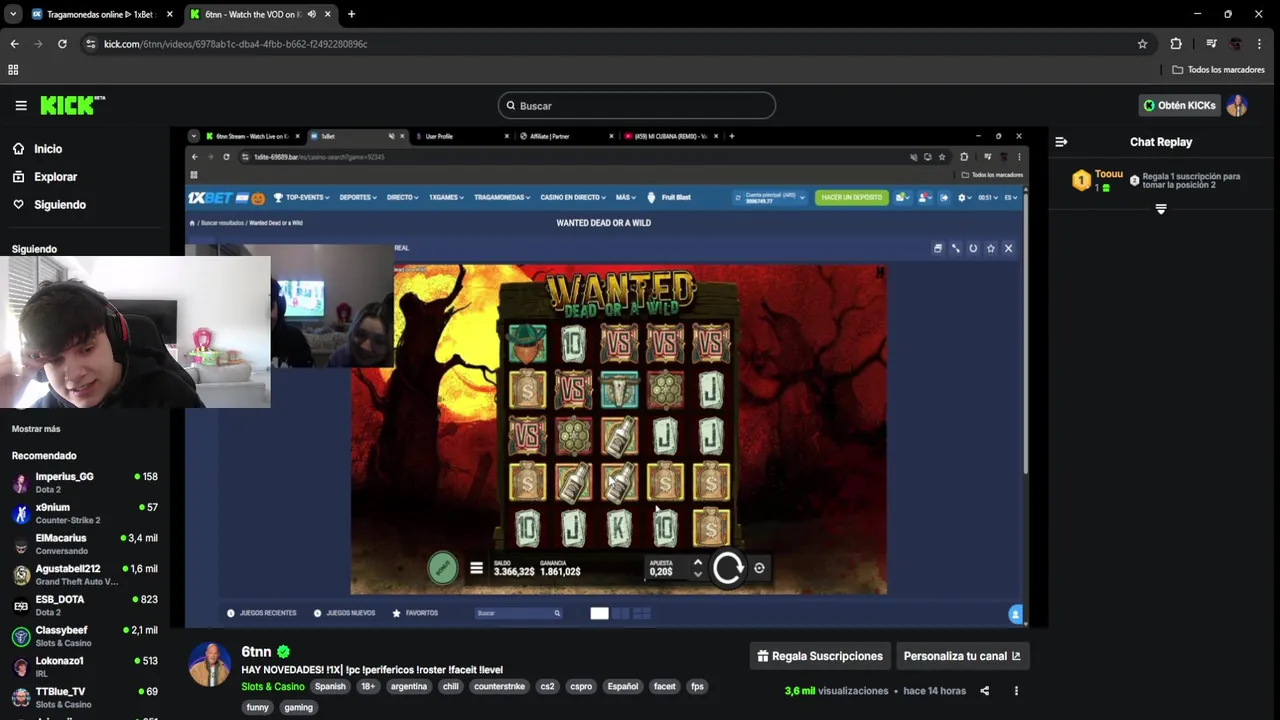The height and width of the screenshot is (720, 1280).
Task: View site information icon beside kick.com URL
Action: click(91, 44)
